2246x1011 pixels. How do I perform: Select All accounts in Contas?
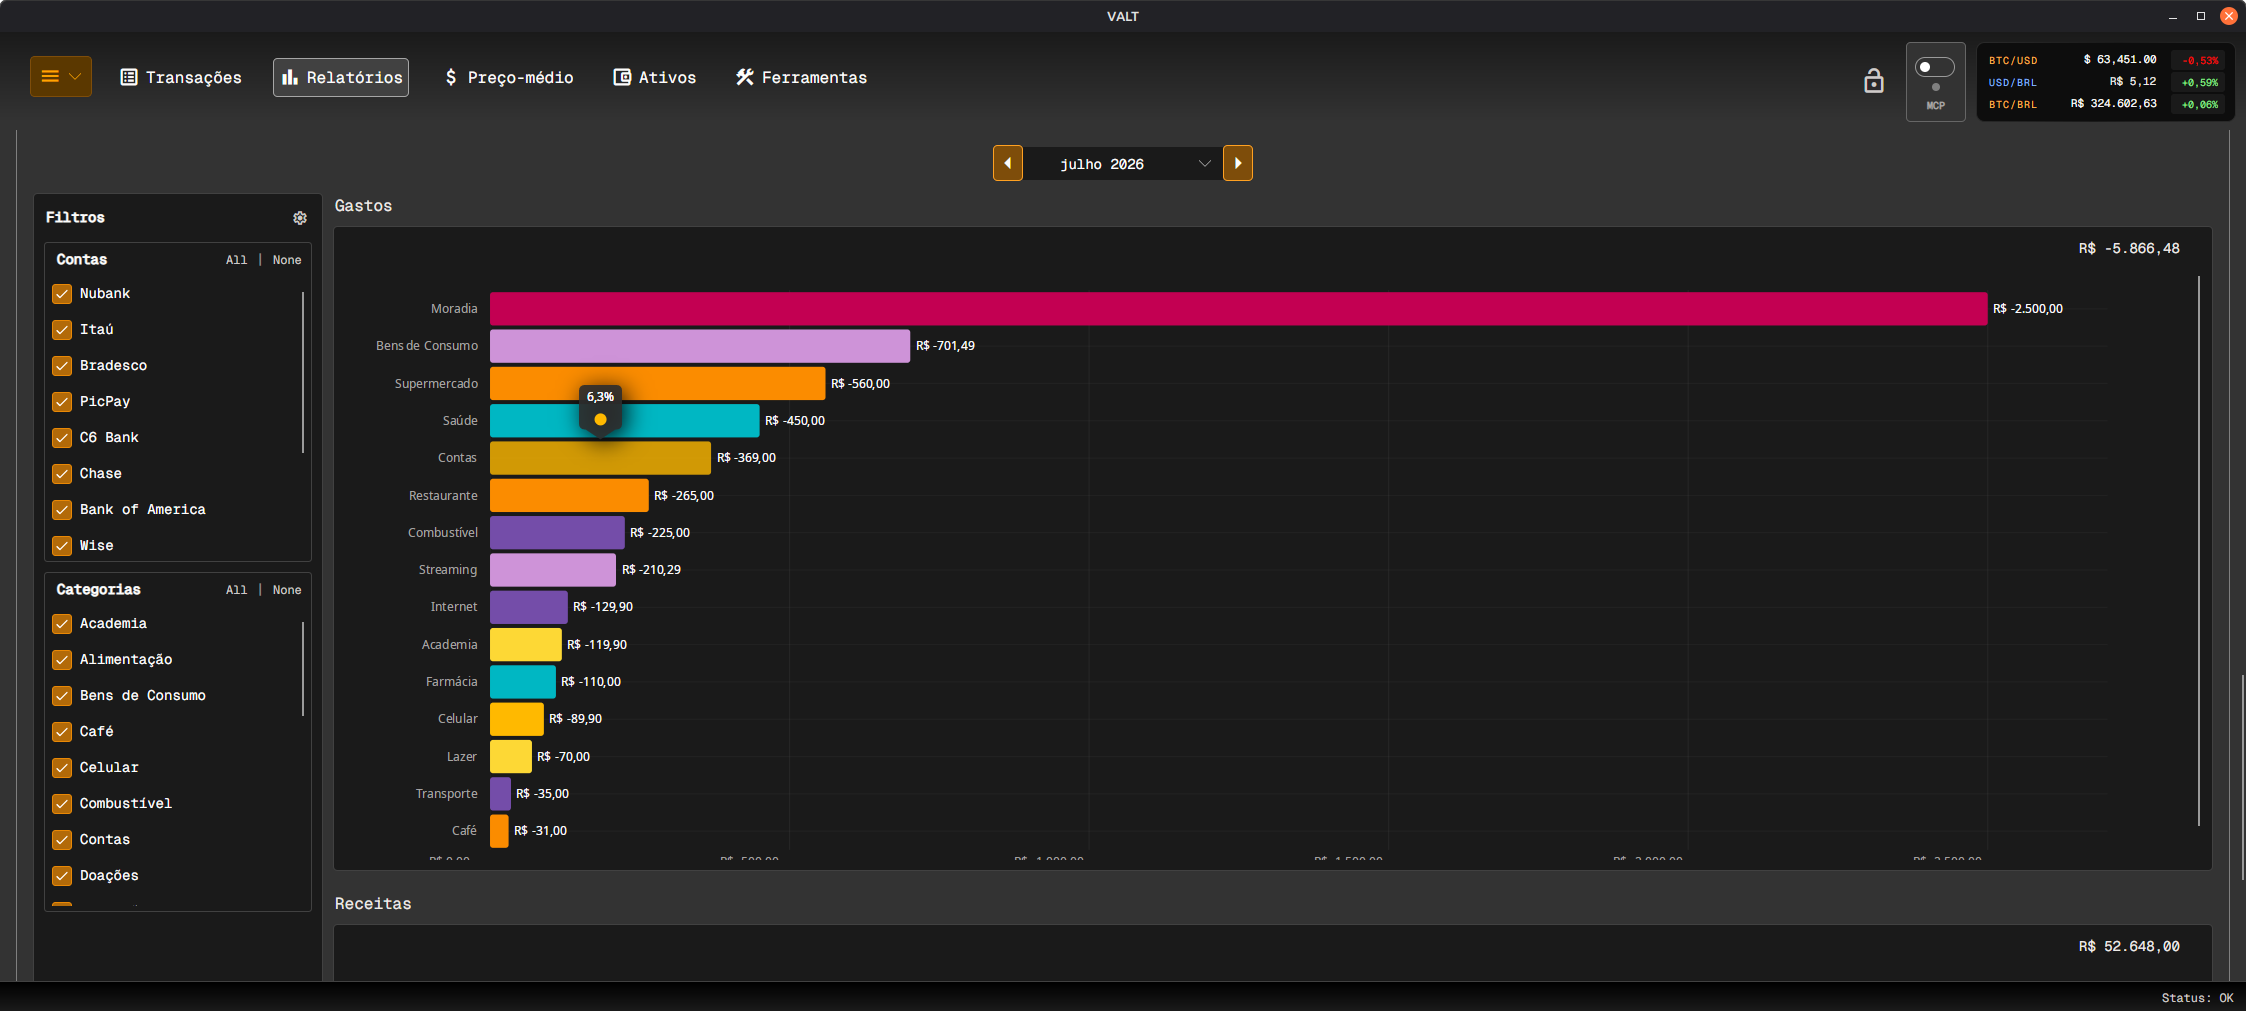point(236,260)
